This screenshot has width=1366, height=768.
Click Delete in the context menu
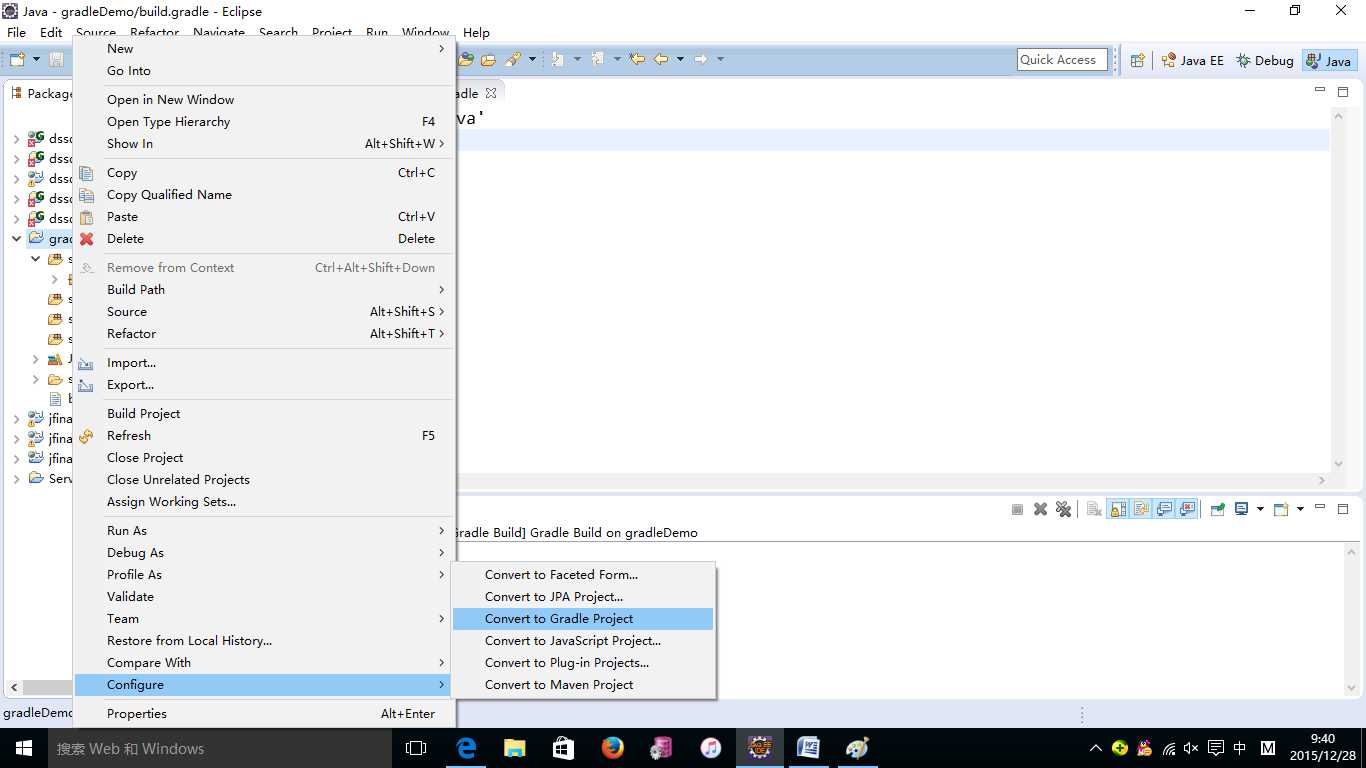263,239
